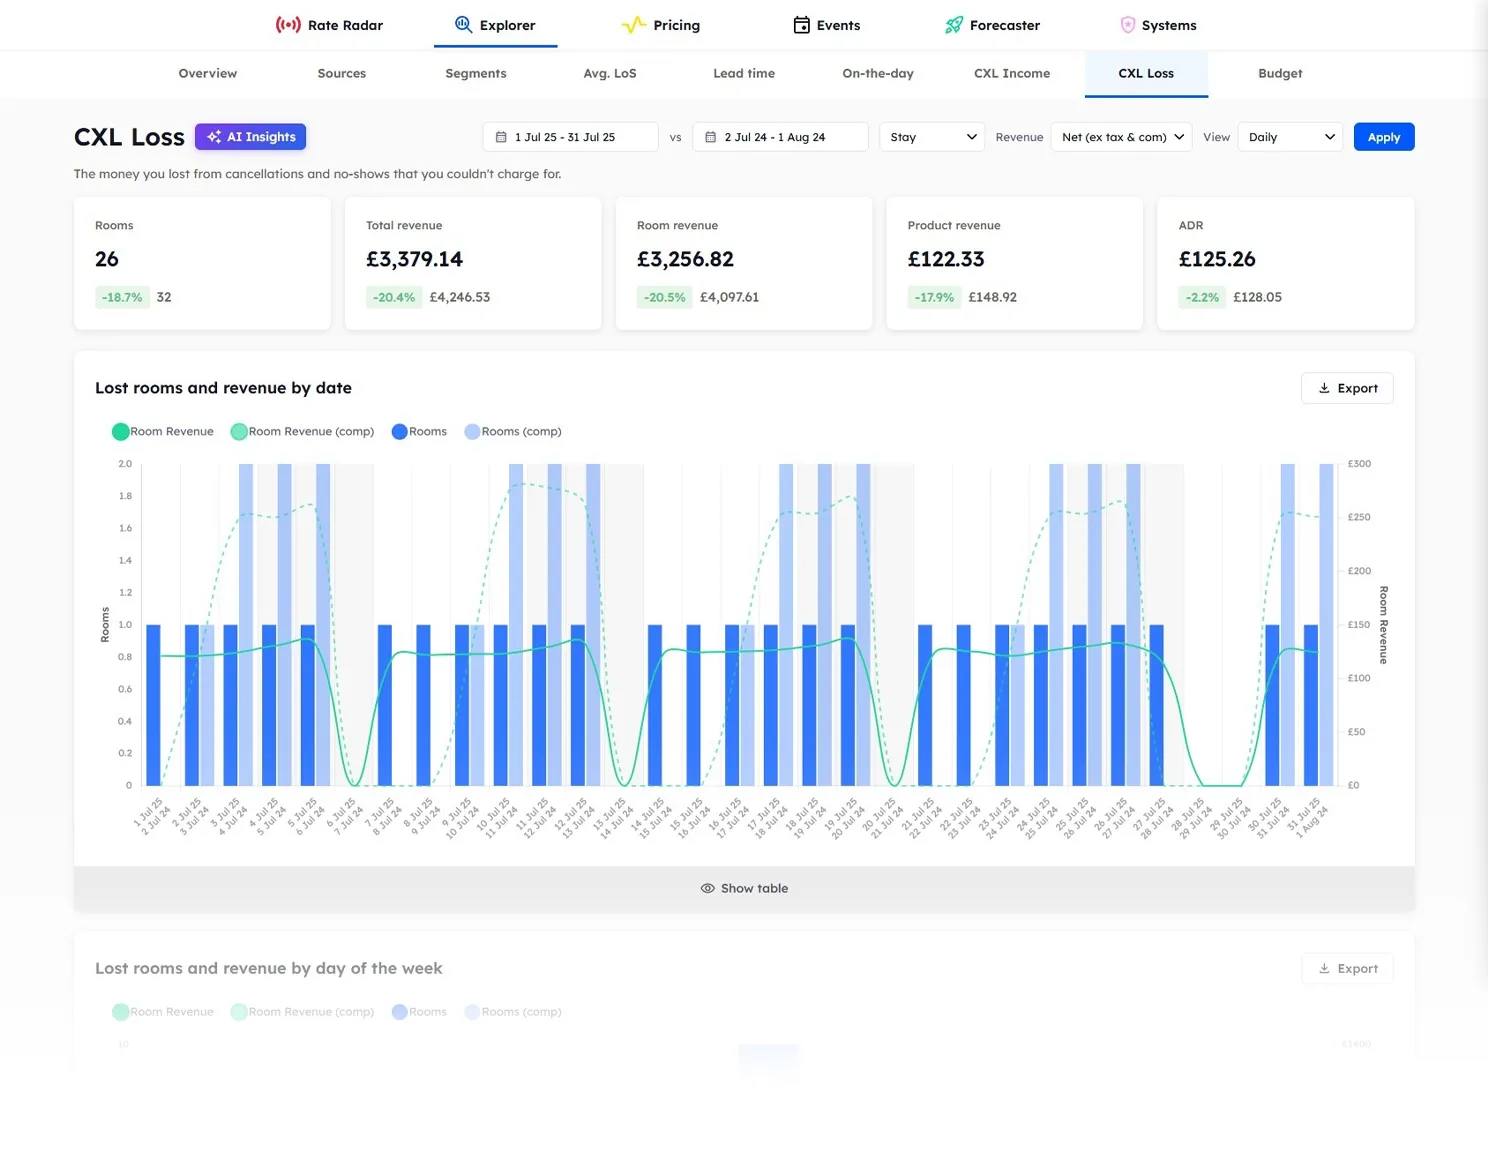Expand the Show table bar
The width and height of the screenshot is (1488, 1153).
click(x=744, y=888)
